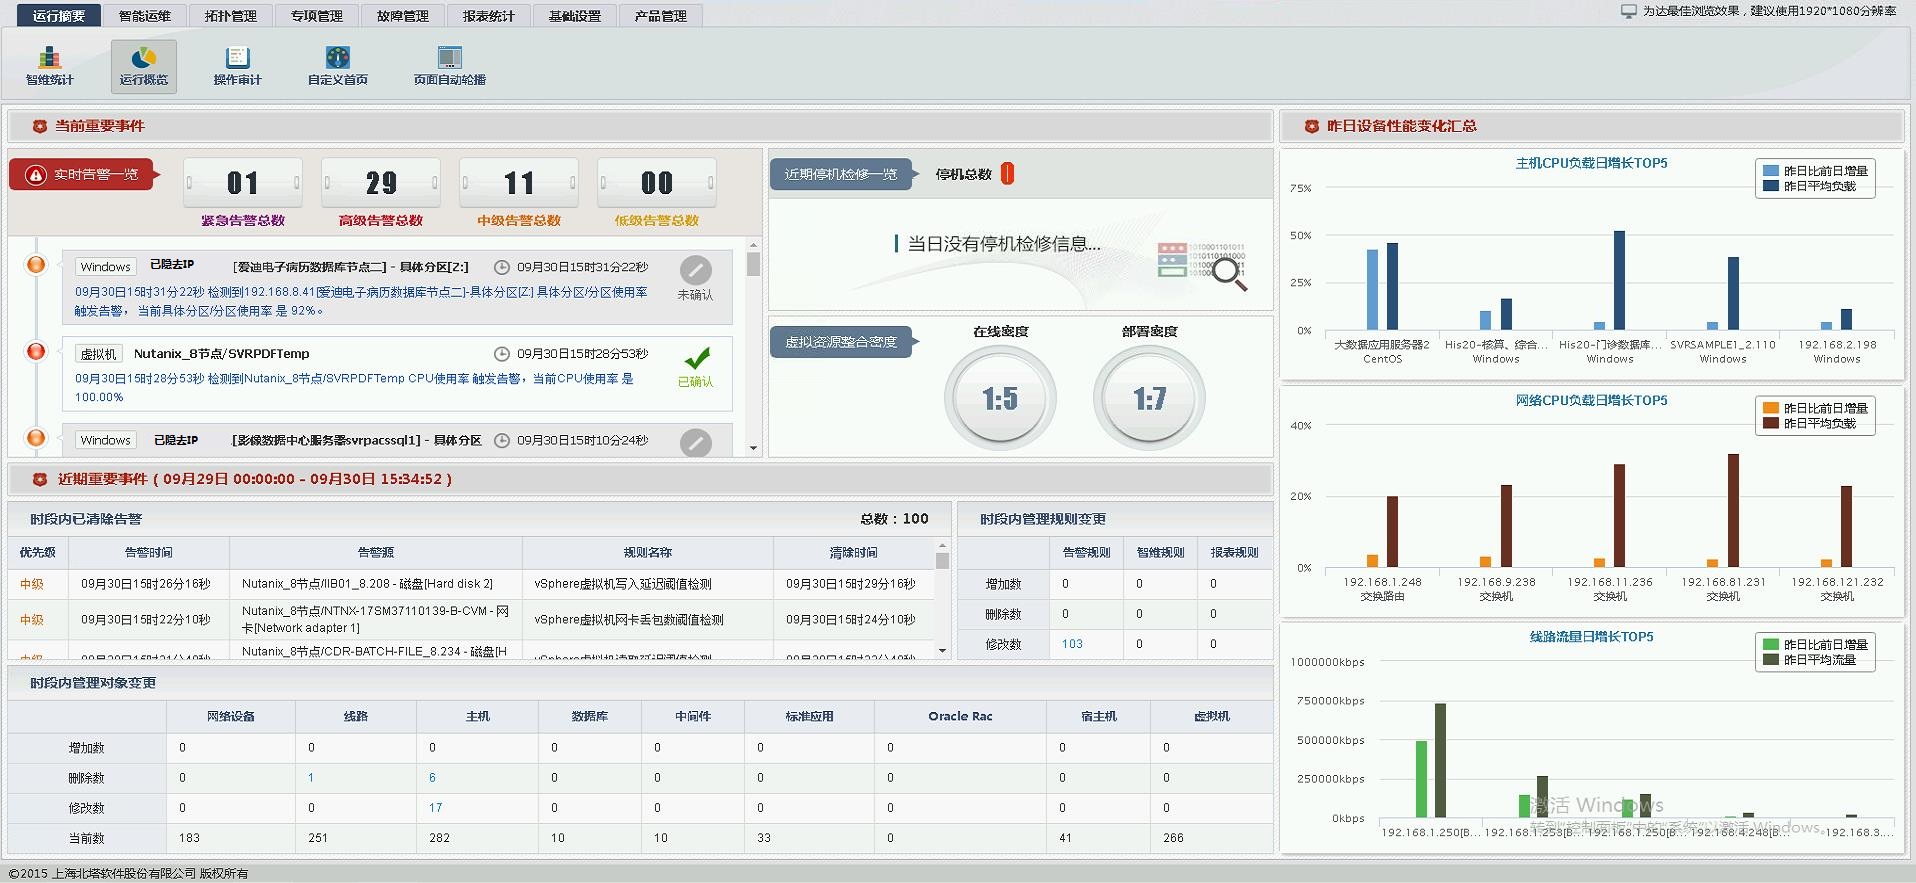The image size is (1916, 883).
Task: Click the 17 link in 主机 修改数 row
Action: tap(435, 808)
